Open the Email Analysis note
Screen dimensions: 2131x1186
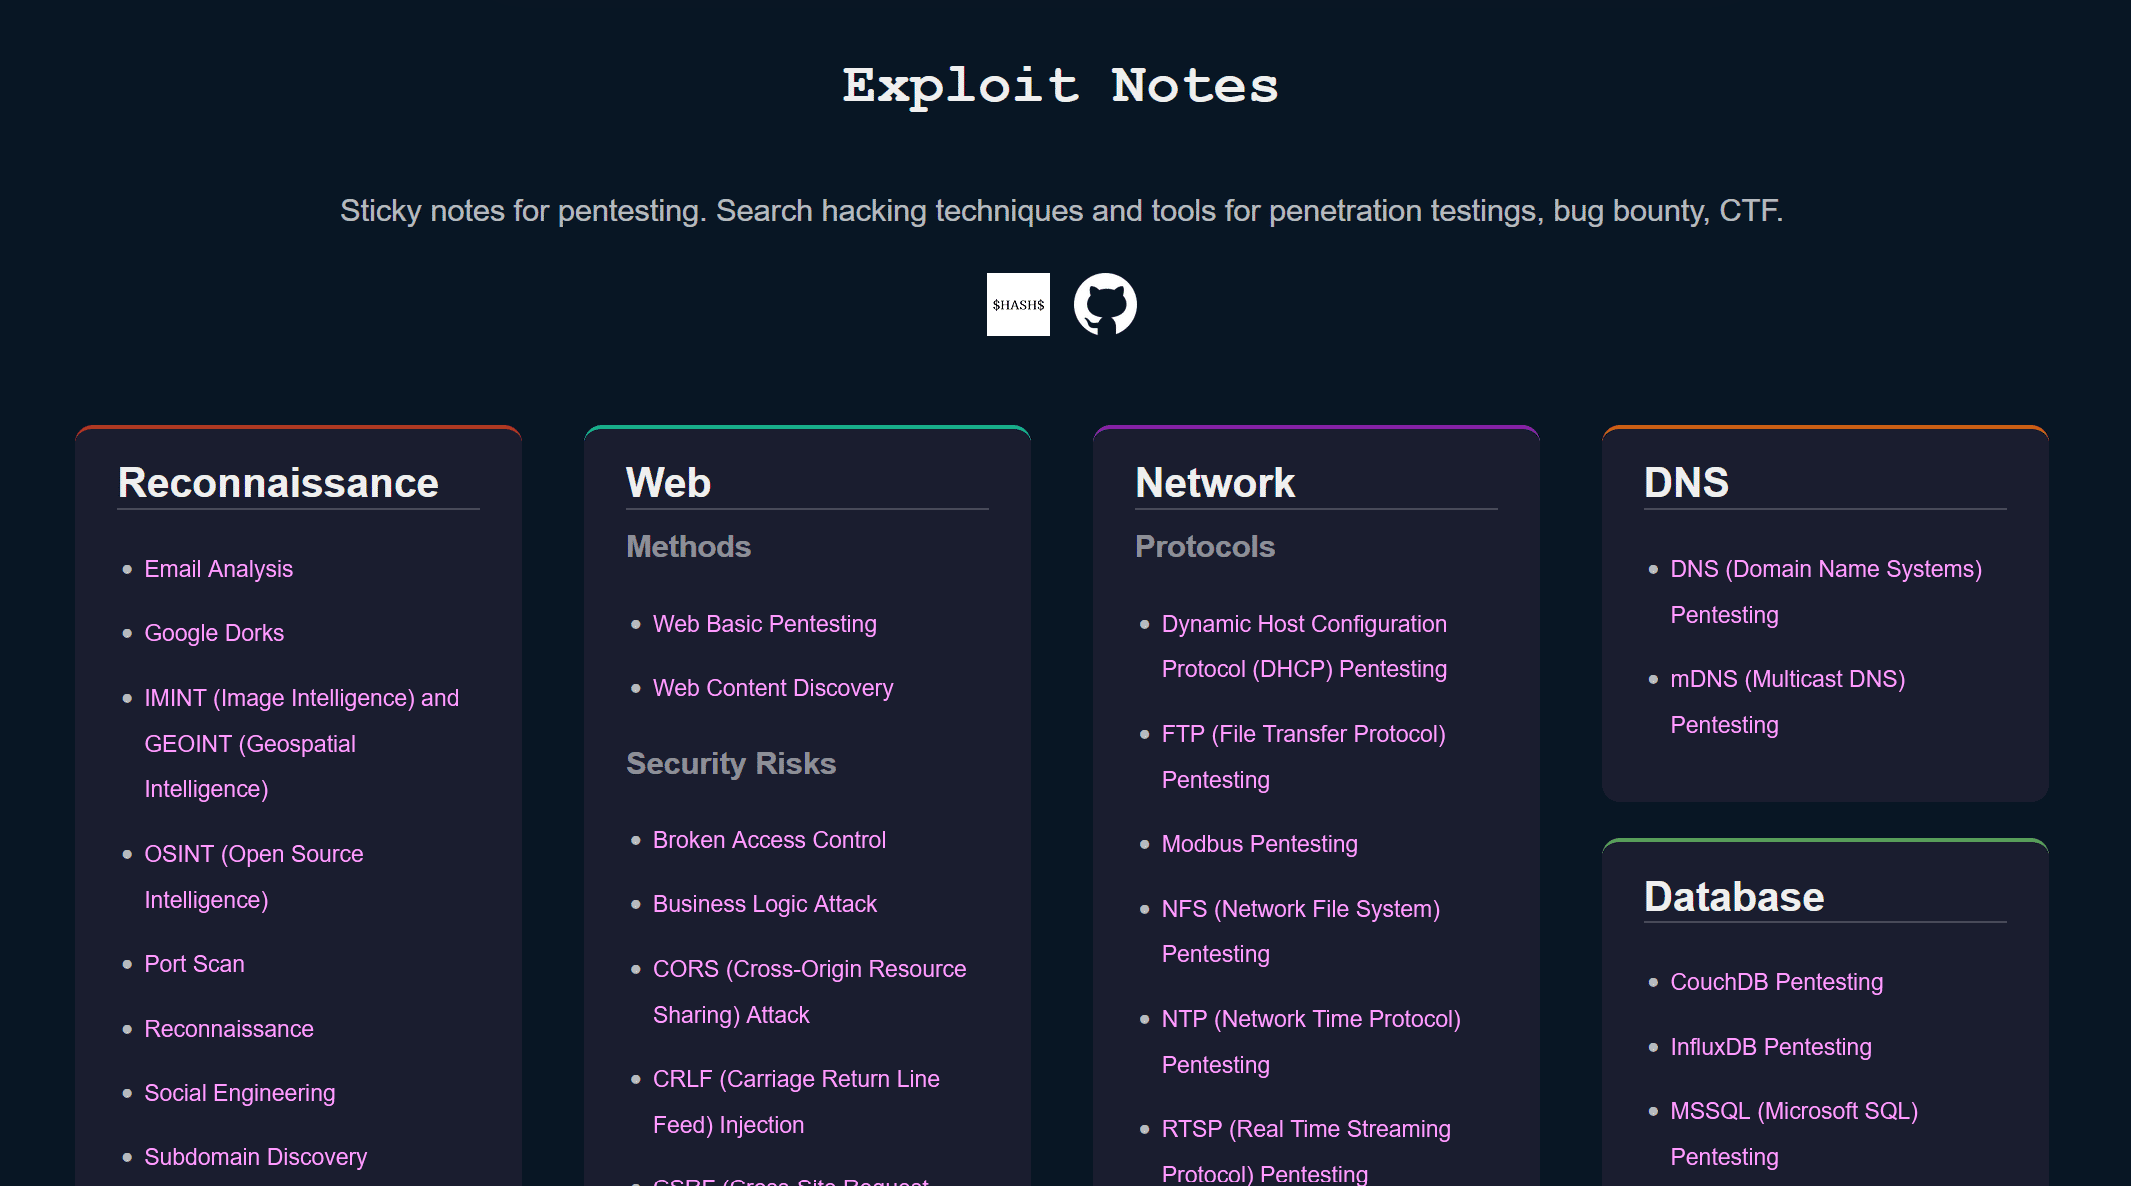[218, 569]
